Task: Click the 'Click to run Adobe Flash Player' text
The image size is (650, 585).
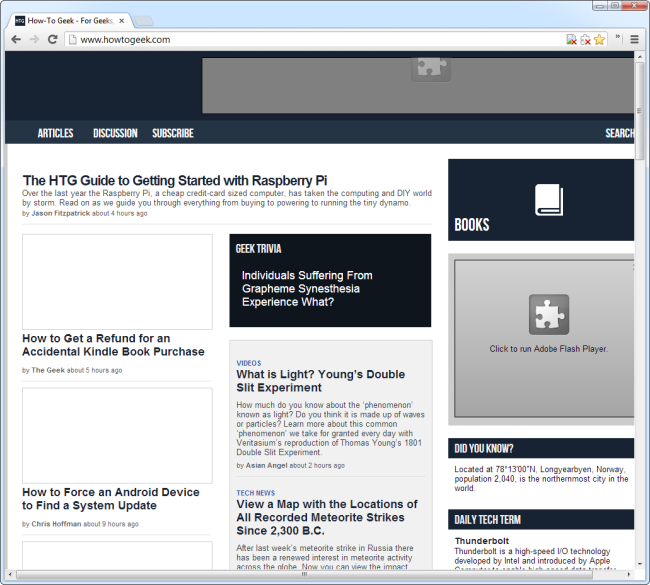Action: [548, 349]
